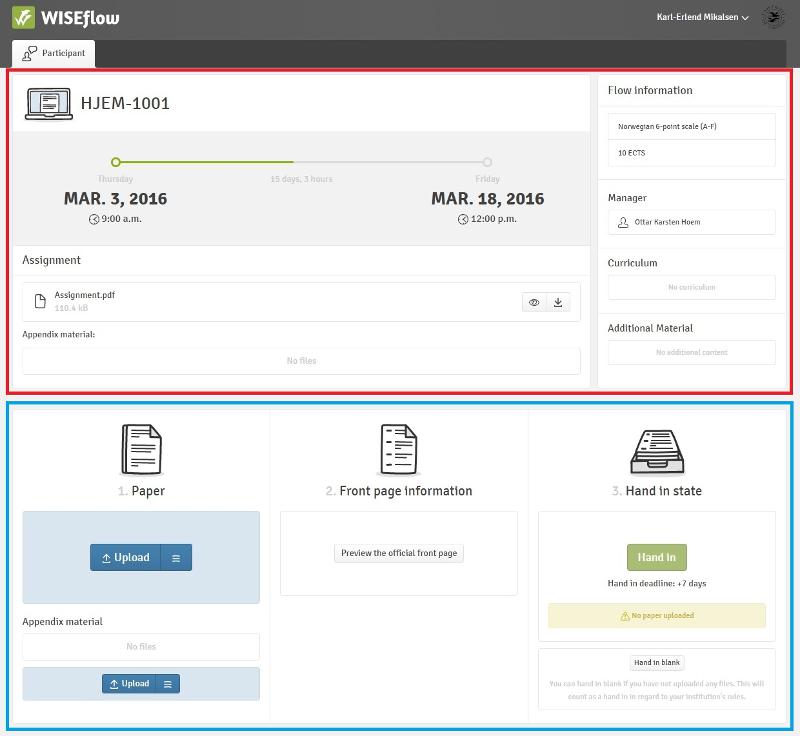This screenshot has width=800, height=736.
Task: Download Assignment.pdf using the download icon
Action: pos(560,301)
